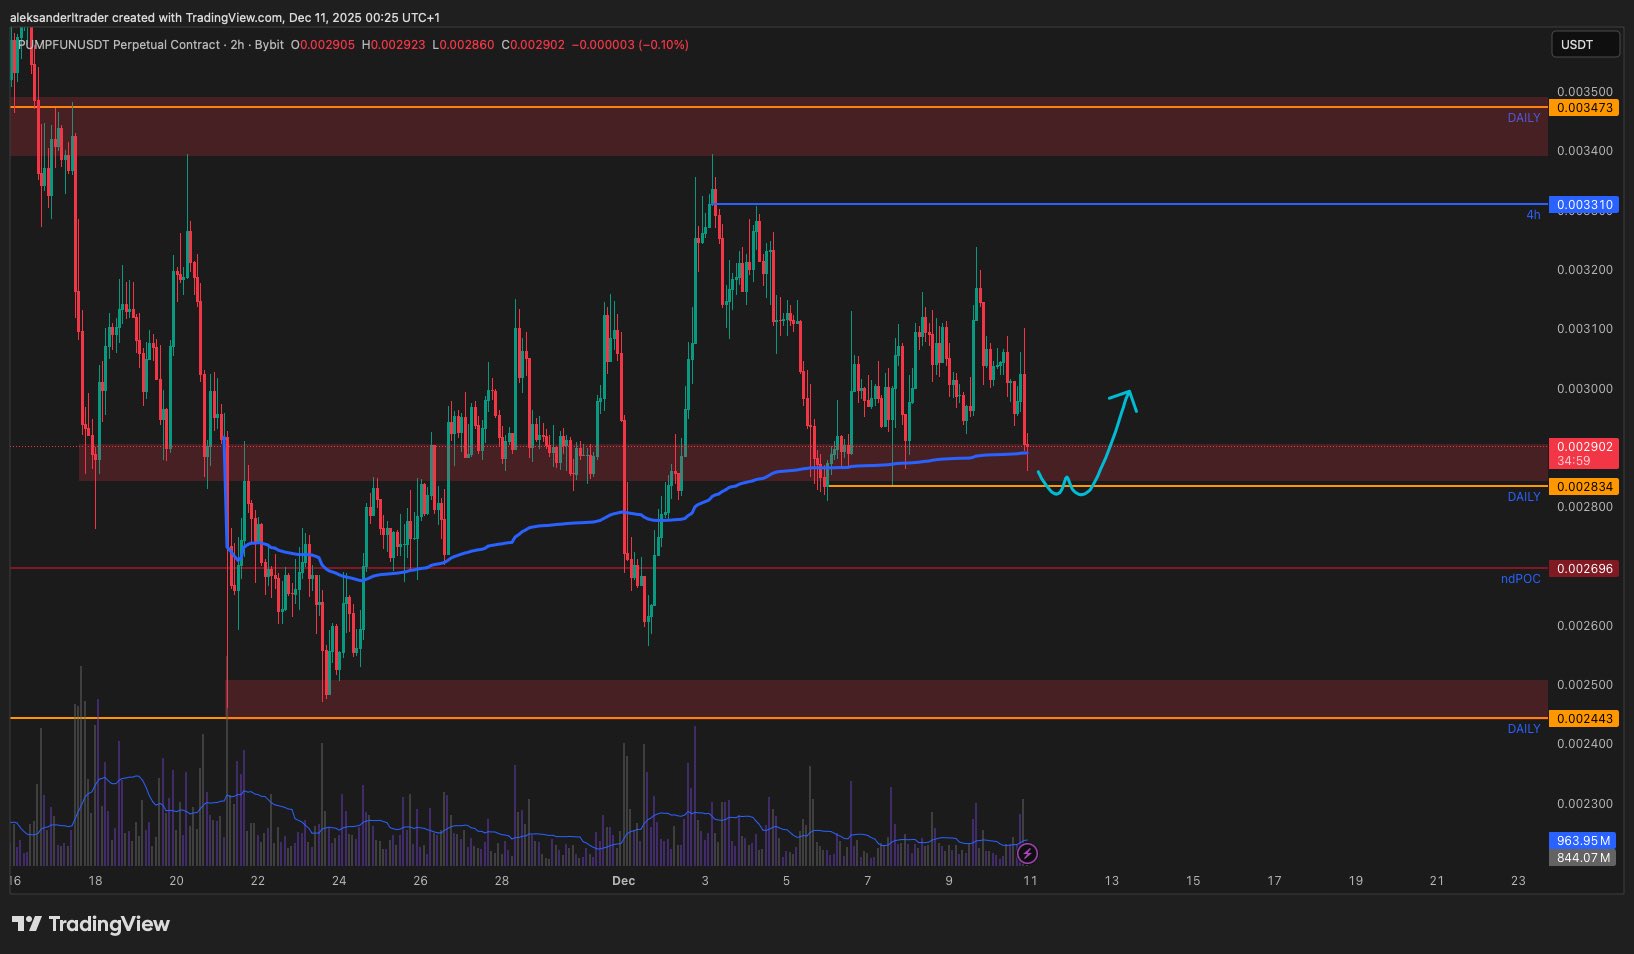Click the change value −0.000003 (−0.10%)
The image size is (1634, 954).
pos(630,45)
